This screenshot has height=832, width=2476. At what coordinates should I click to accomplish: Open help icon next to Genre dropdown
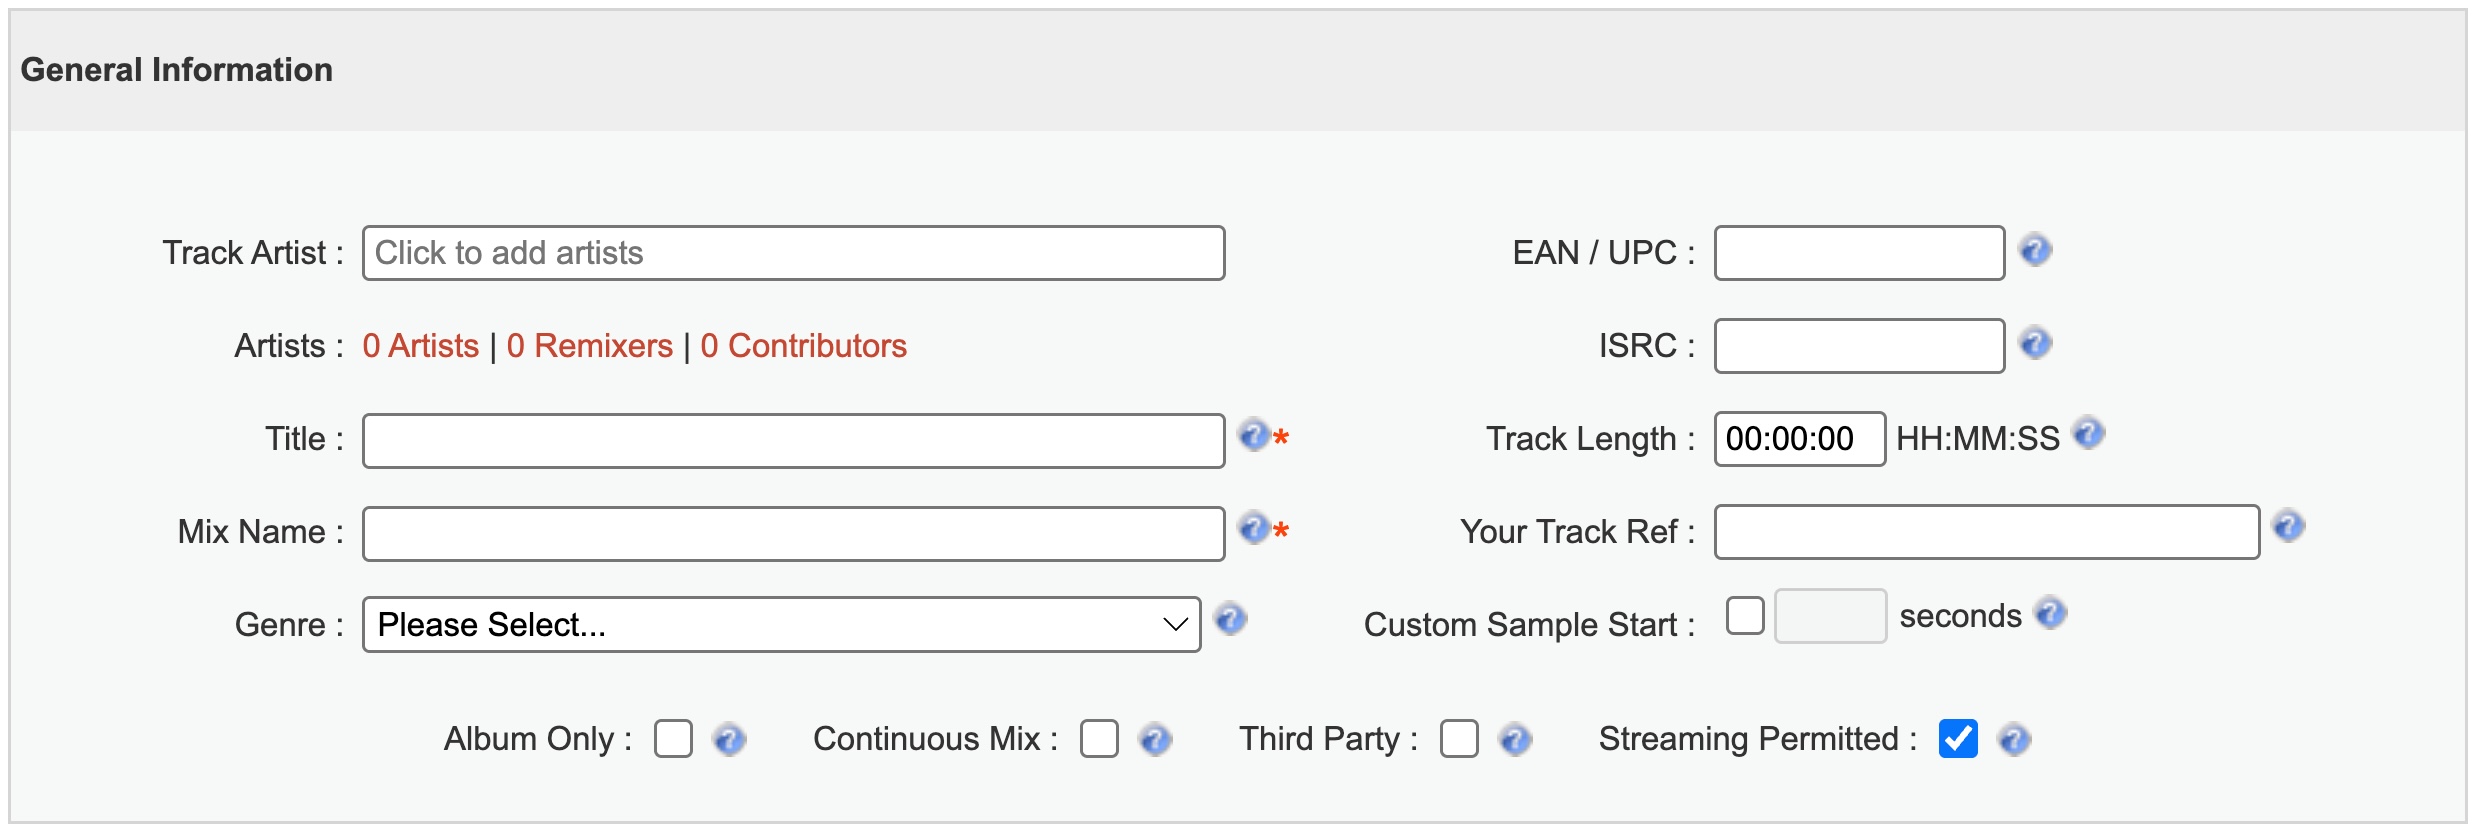click(1230, 619)
